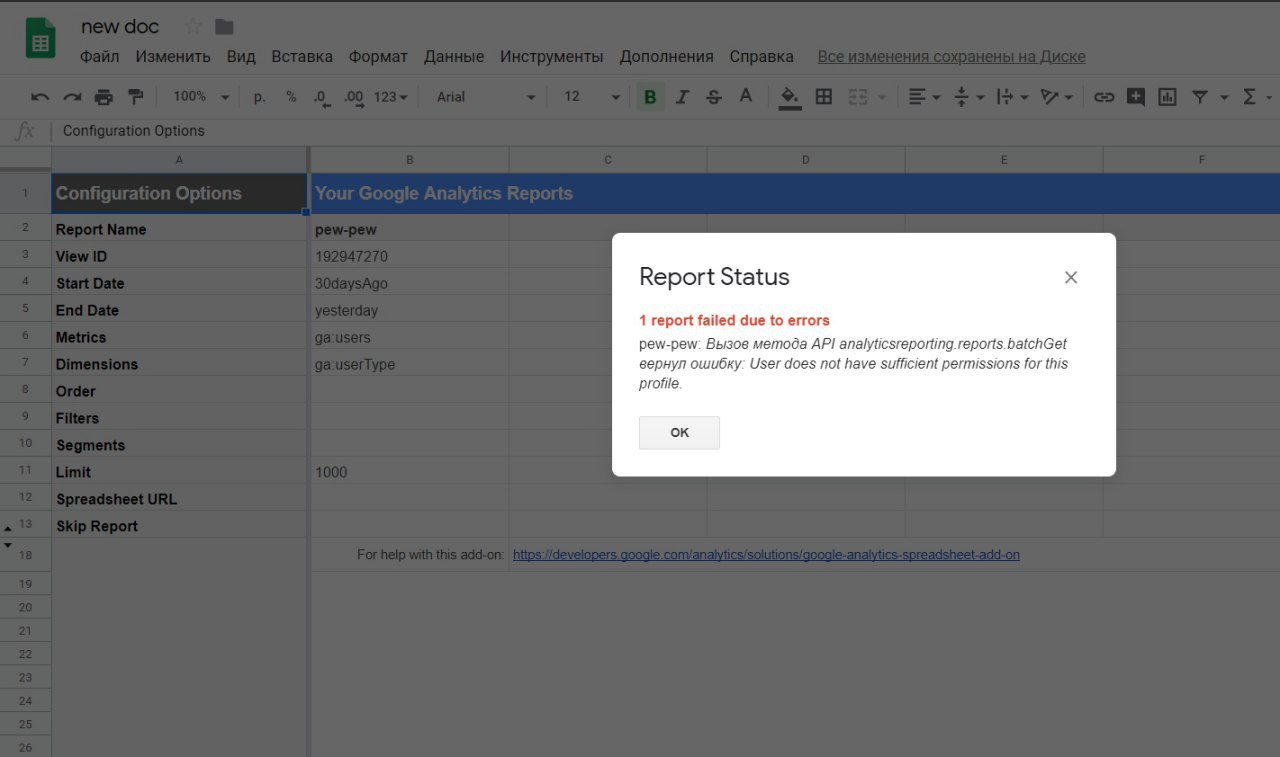Select column A header
Screen dimensions: 1280x757
pyautogui.click(x=180, y=160)
